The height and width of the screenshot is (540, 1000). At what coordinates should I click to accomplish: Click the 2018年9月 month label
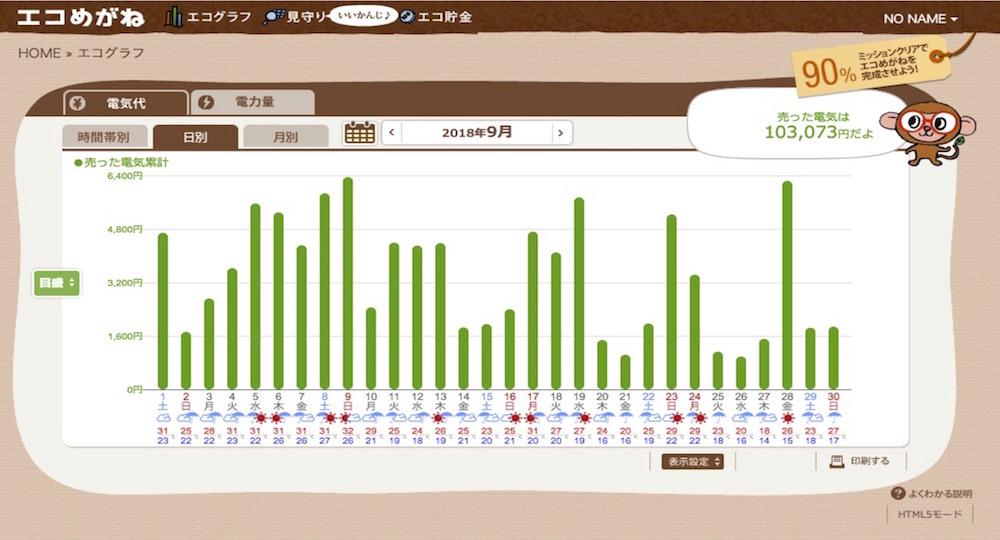pos(476,133)
